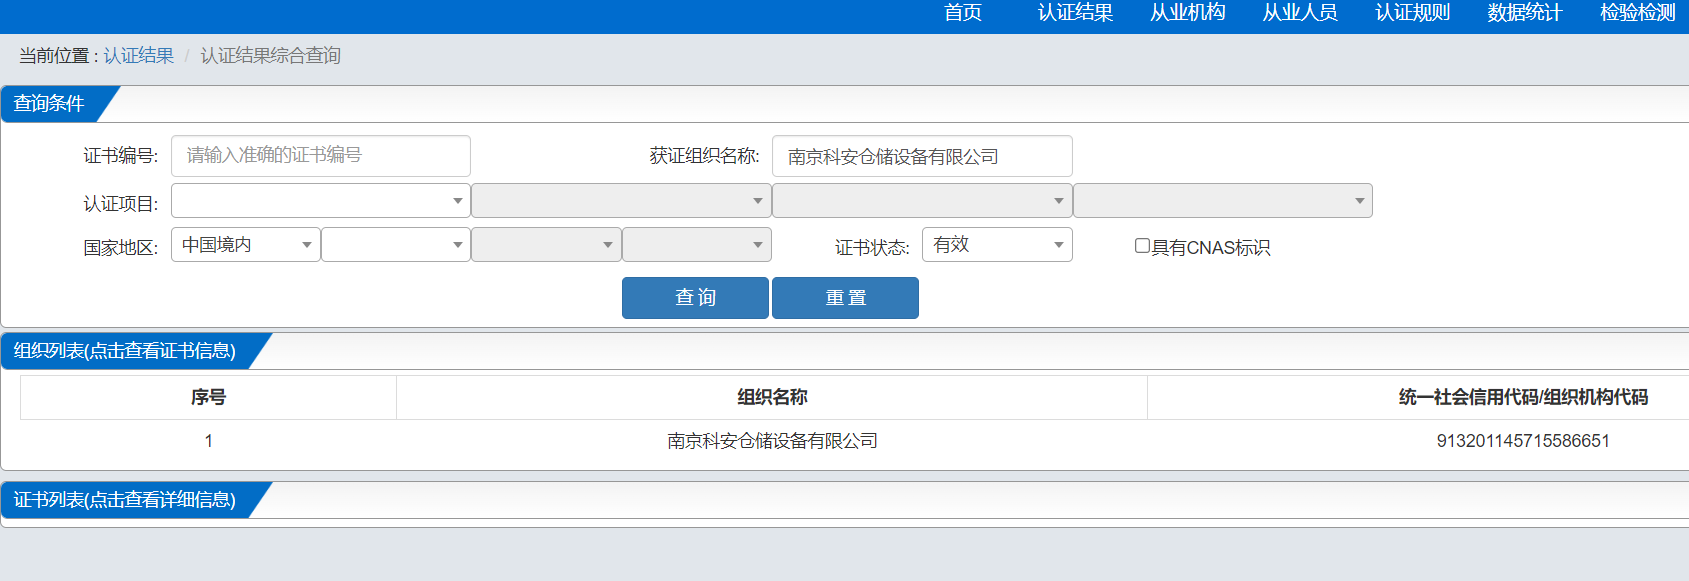Open the 检验检测 navigation menu
The width and height of the screenshot is (1689, 581).
(1637, 13)
